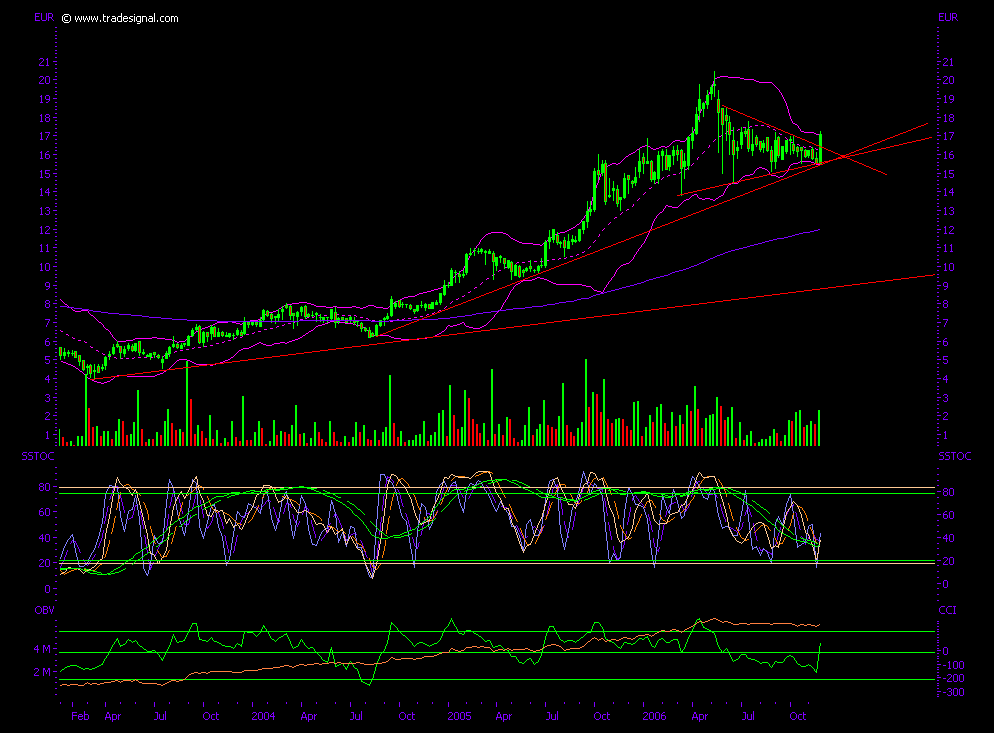
Task: Click '21' on the left price axis
Action: point(44,62)
